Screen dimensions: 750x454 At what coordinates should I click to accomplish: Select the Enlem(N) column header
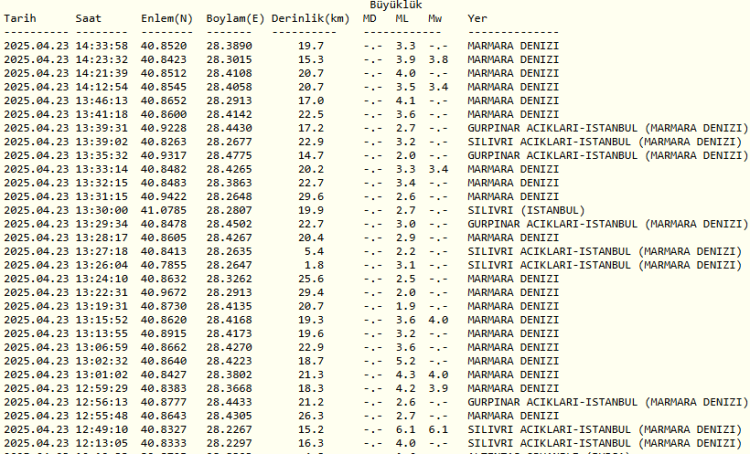click(165, 19)
